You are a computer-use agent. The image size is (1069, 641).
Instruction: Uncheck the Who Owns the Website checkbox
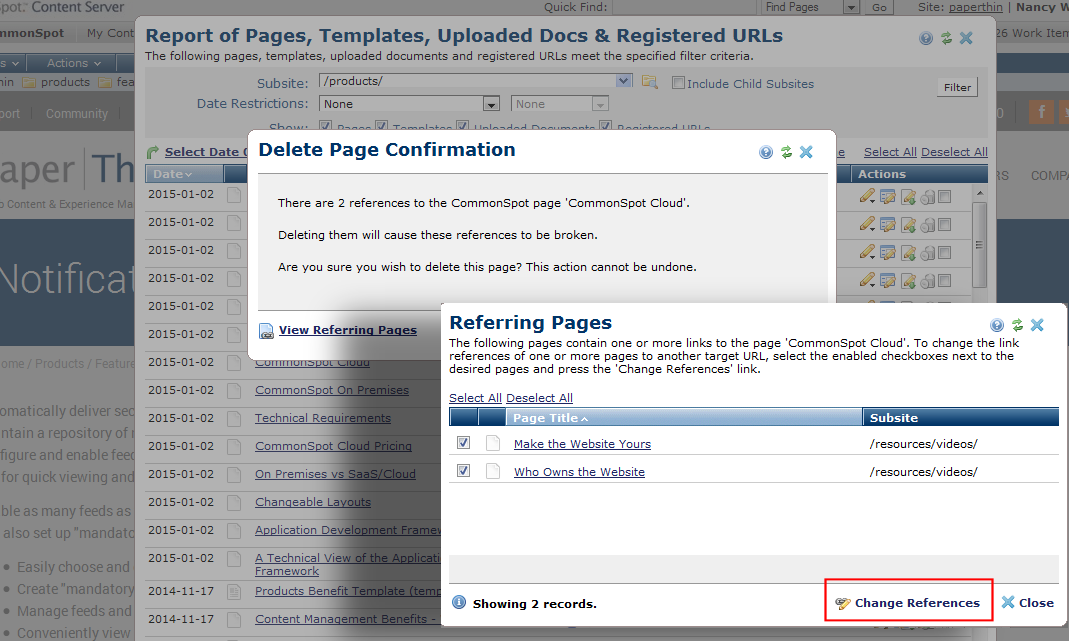(464, 471)
